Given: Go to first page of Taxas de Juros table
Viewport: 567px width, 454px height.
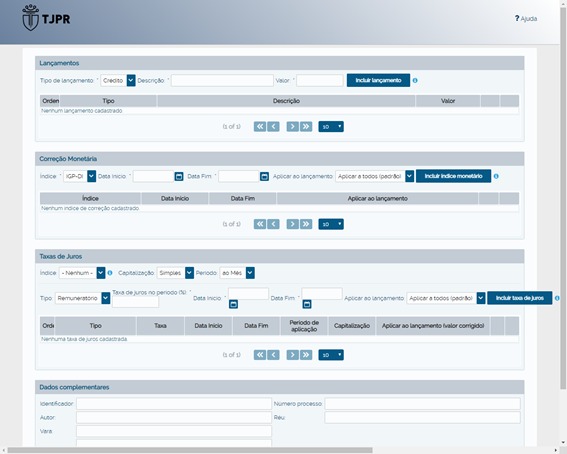Looking at the screenshot, I should pyautogui.click(x=260, y=355).
